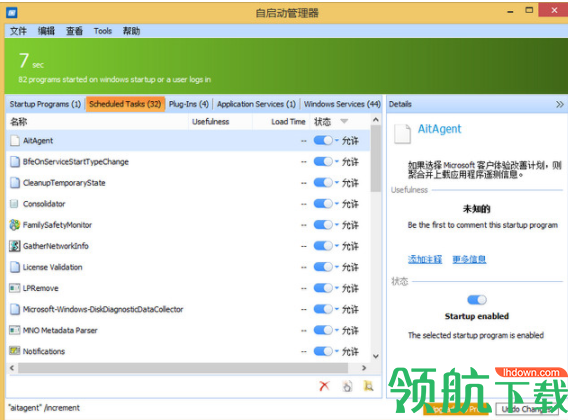Open the 文件 menu
568x420 pixels.
pos(18,31)
